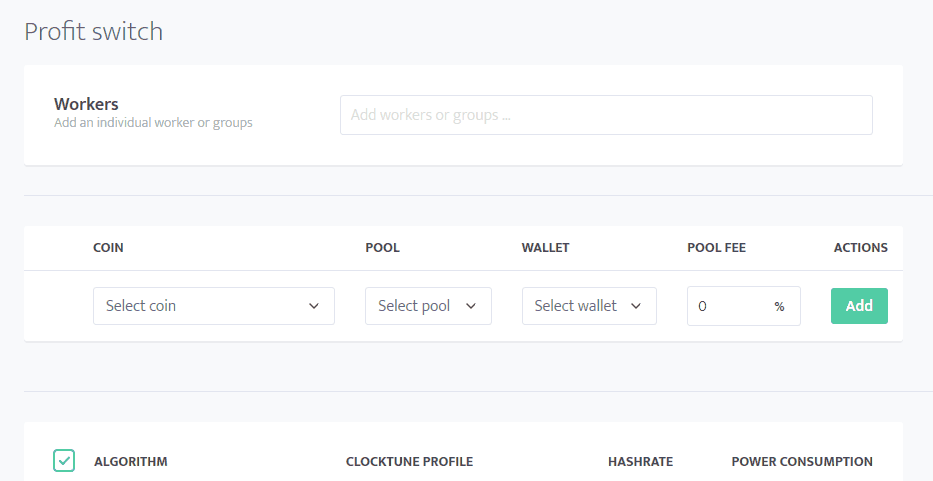Open the Select pool dropdown

point(428,306)
